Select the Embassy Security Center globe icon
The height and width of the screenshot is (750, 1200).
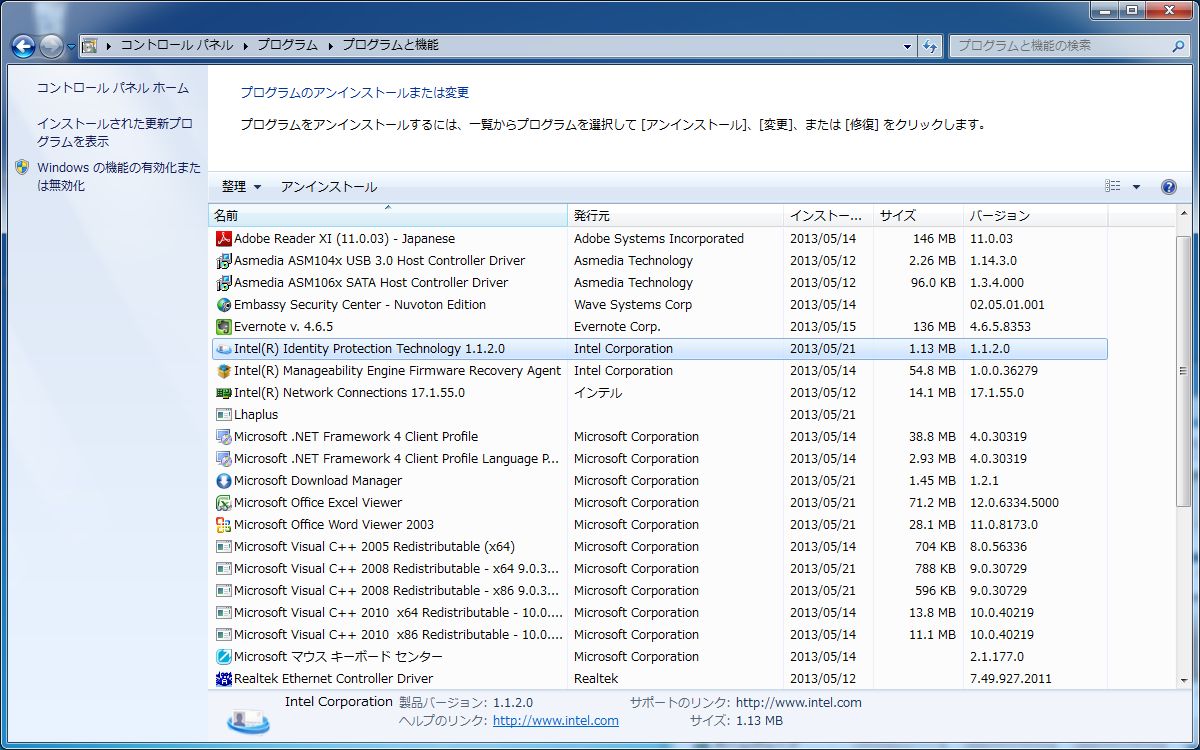[x=224, y=305]
